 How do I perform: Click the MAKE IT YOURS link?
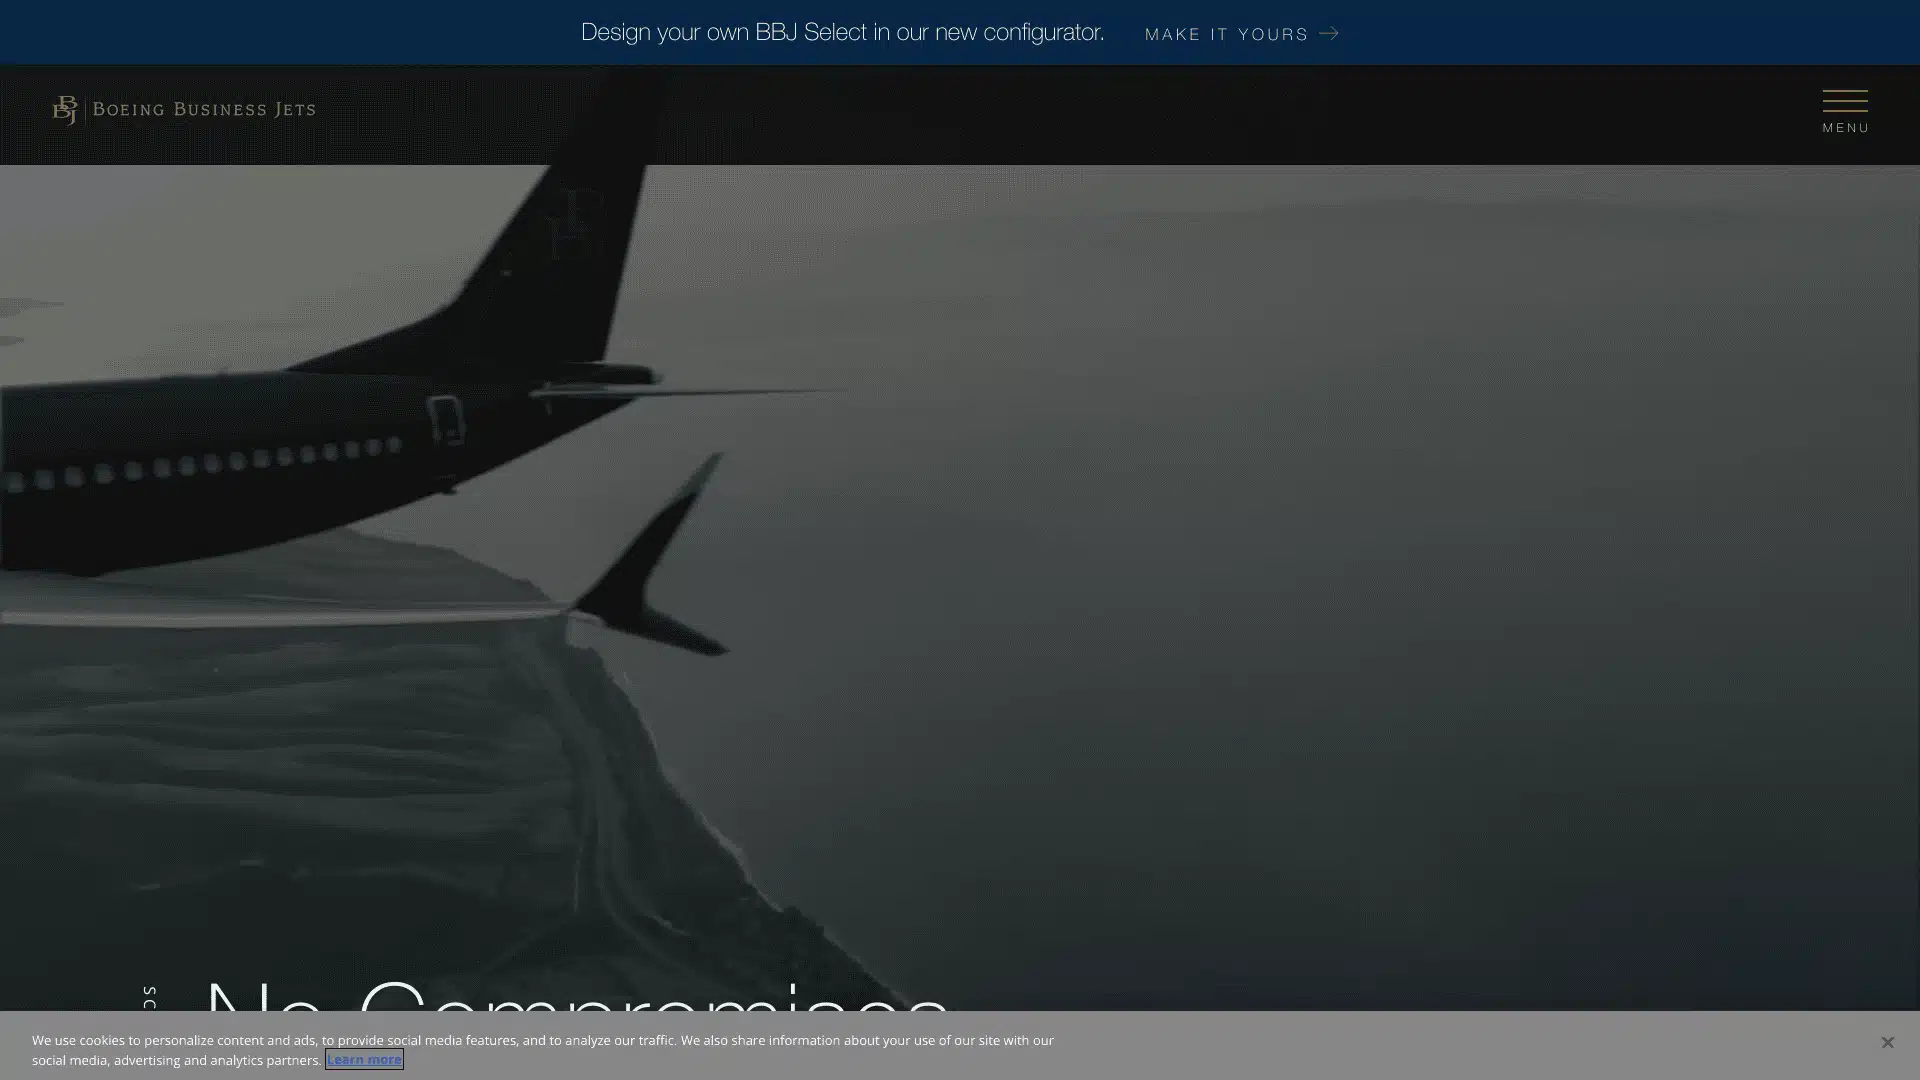click(x=1226, y=34)
